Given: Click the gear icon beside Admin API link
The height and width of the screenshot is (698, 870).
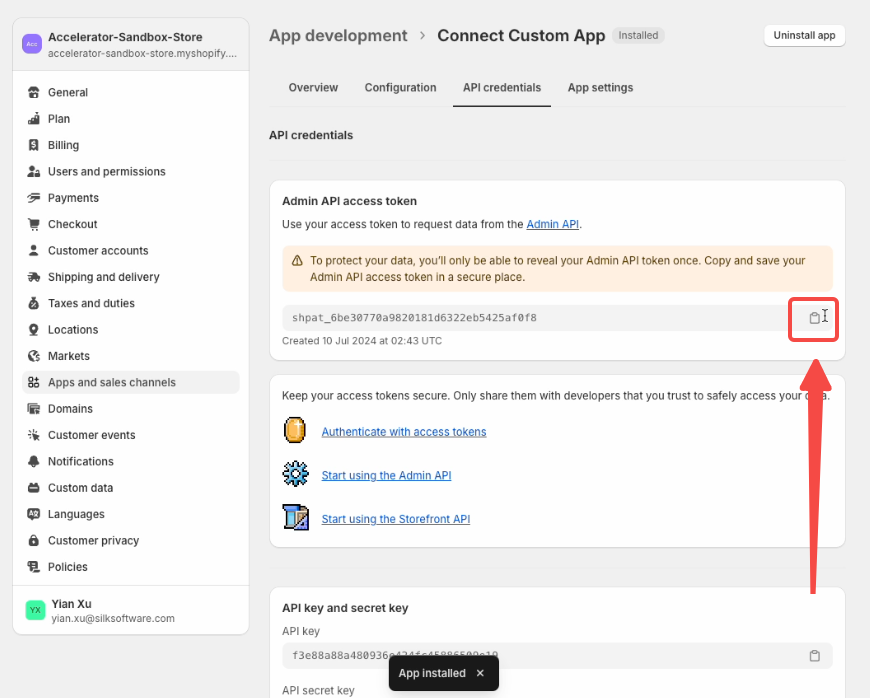Looking at the screenshot, I should point(295,474).
